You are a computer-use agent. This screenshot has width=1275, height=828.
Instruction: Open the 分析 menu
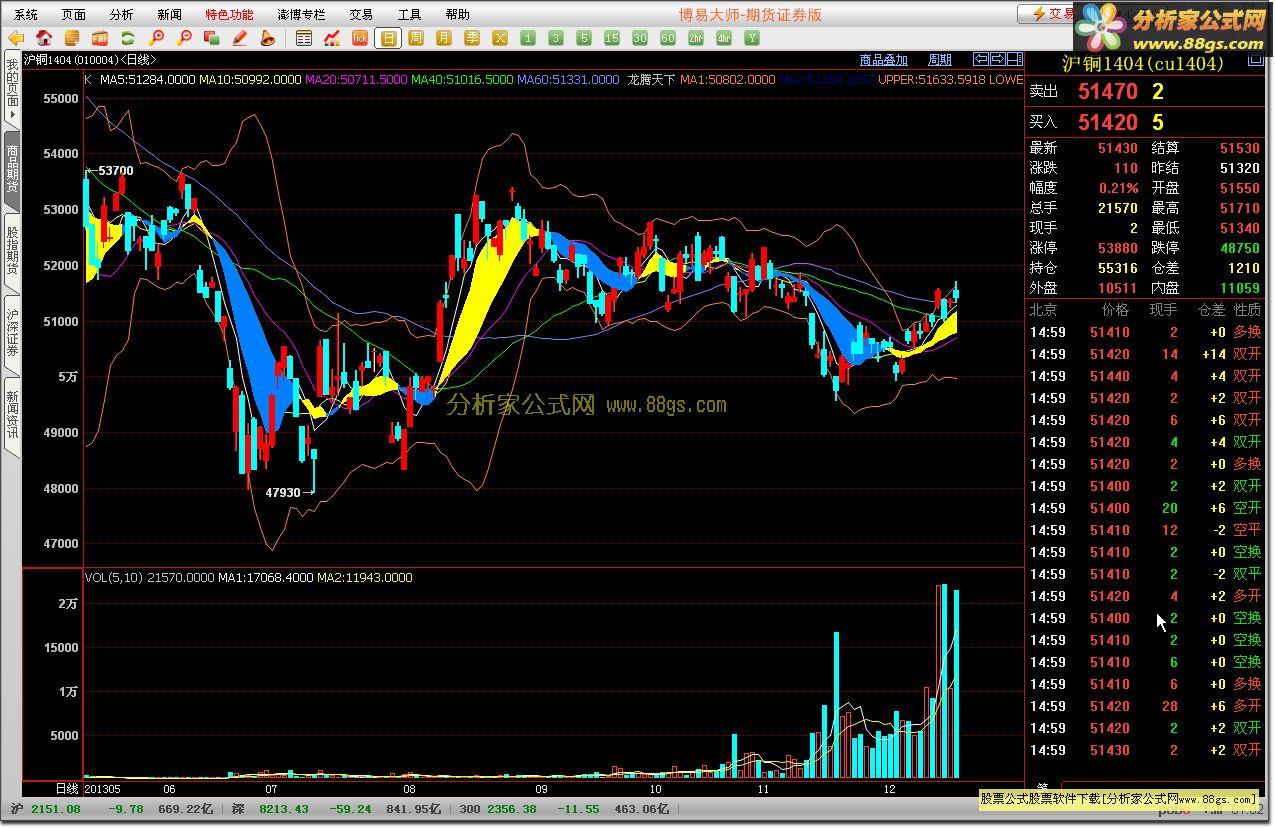pyautogui.click(x=122, y=14)
